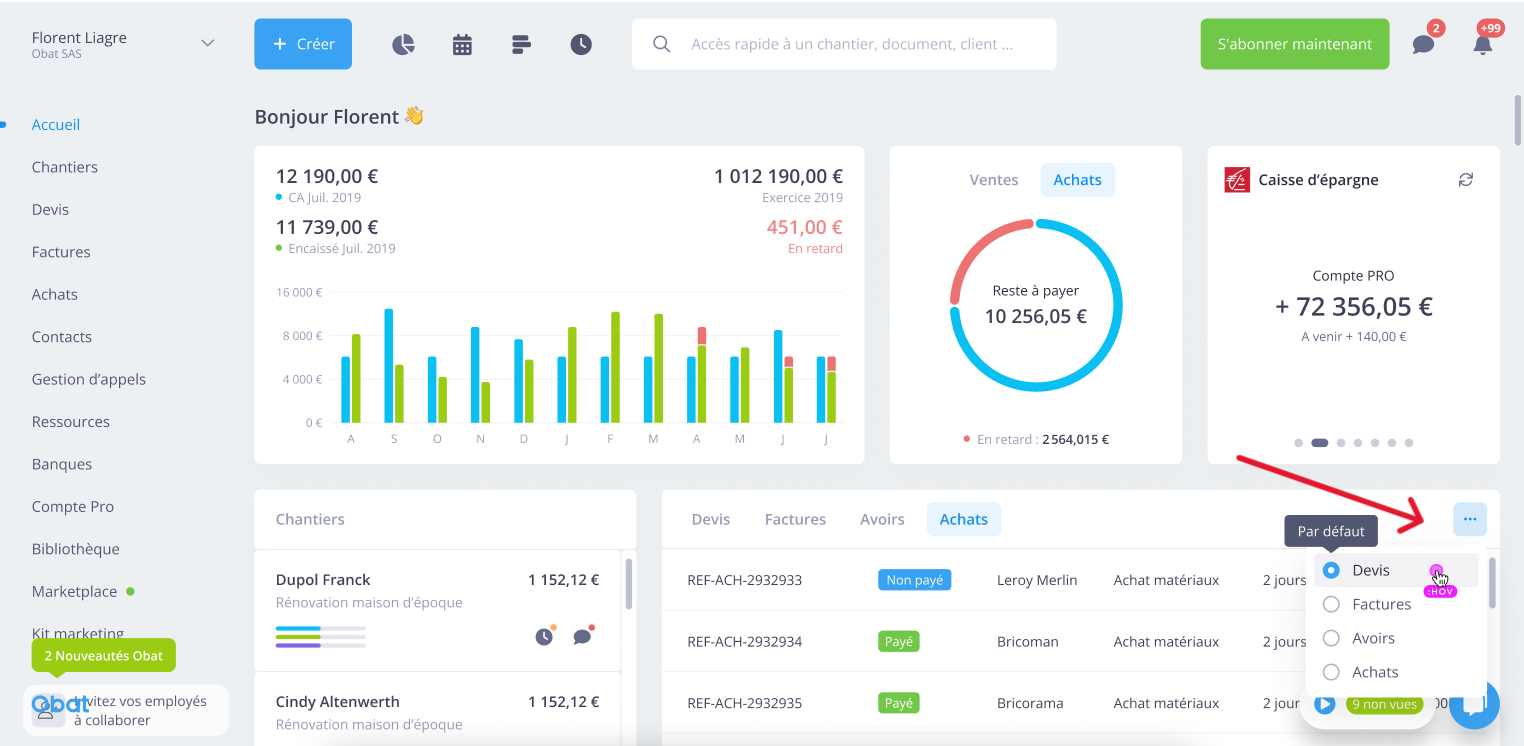Open Factures in the sidebar
The height and width of the screenshot is (746, 1524).
click(x=61, y=252)
